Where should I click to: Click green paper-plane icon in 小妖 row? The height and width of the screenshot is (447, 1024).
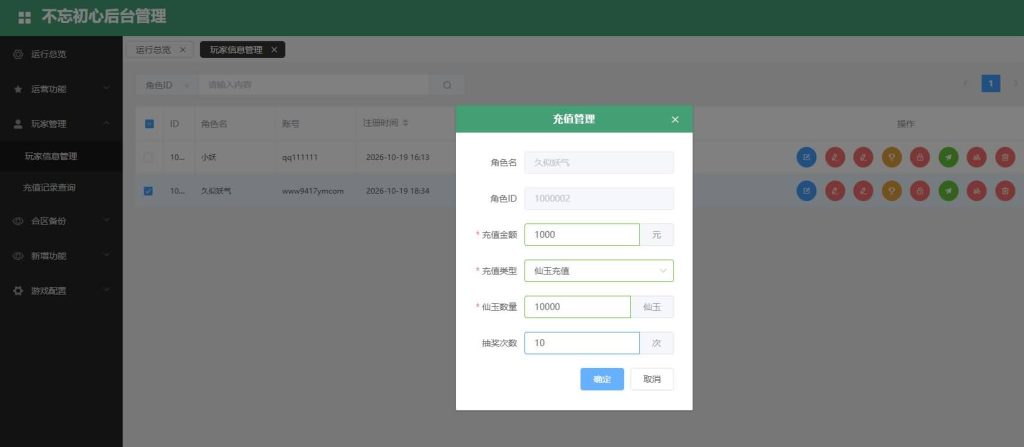948,157
